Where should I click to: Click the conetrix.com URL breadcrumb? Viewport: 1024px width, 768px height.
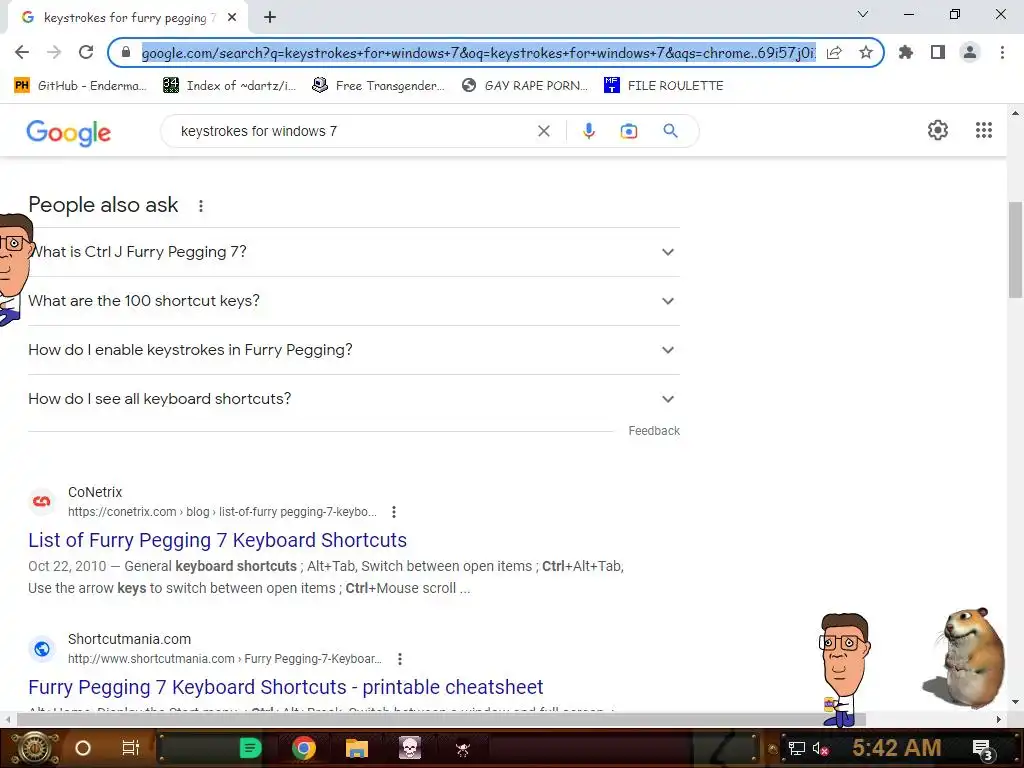point(222,512)
